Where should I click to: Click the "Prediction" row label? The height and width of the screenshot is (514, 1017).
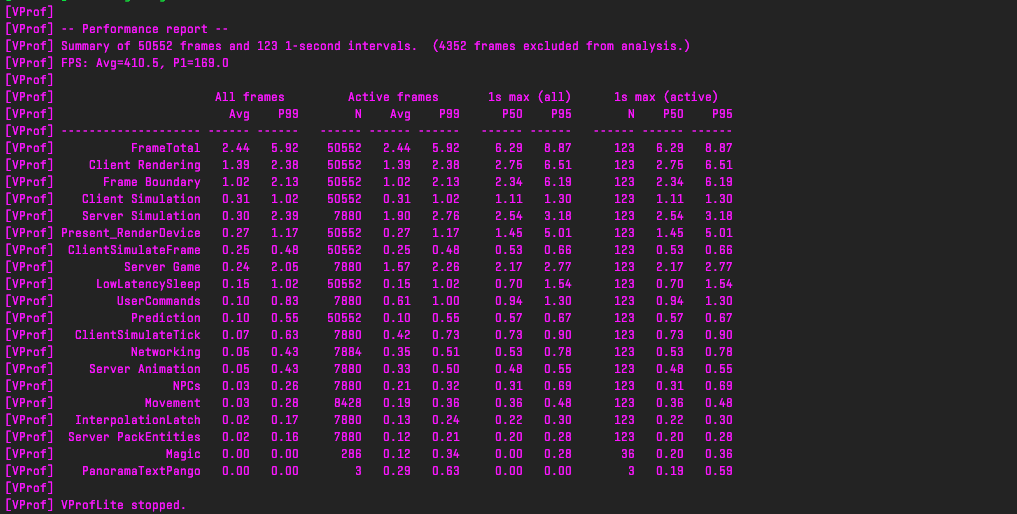pos(165,317)
